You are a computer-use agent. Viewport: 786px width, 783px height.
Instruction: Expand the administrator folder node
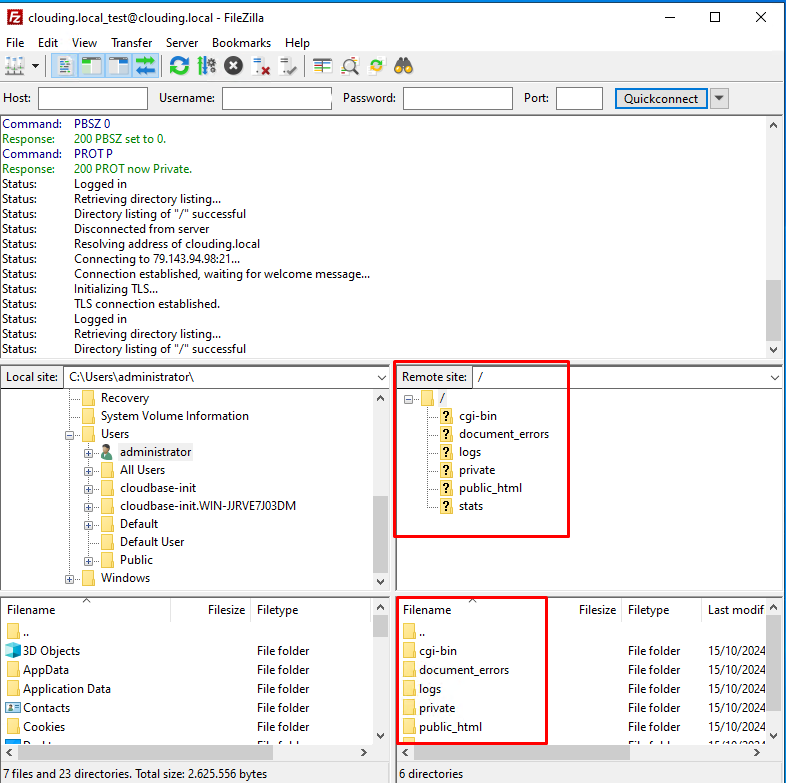pyautogui.click(x=88, y=453)
